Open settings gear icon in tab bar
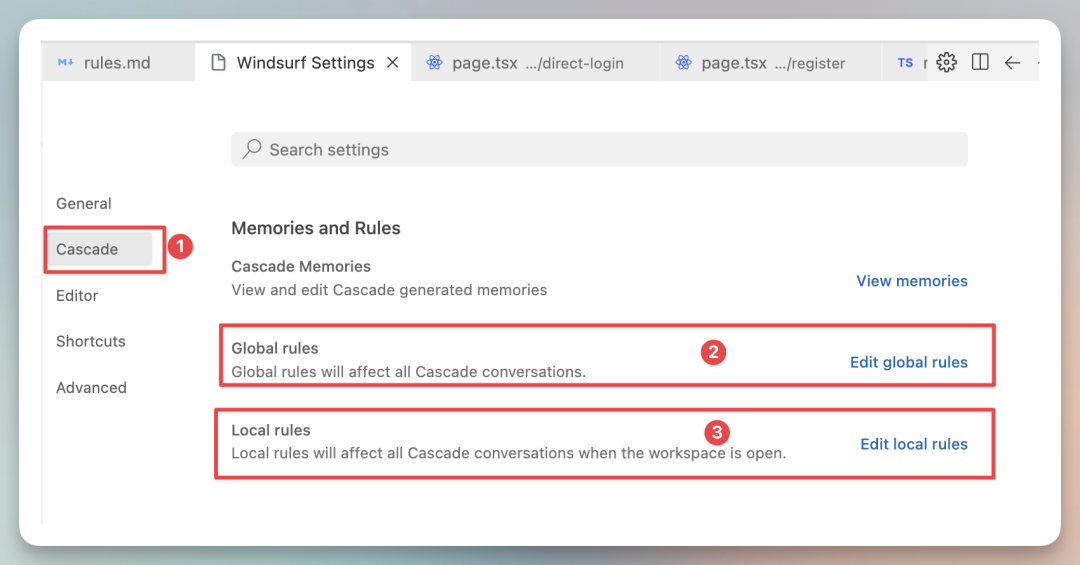The image size is (1080, 565). pos(946,62)
